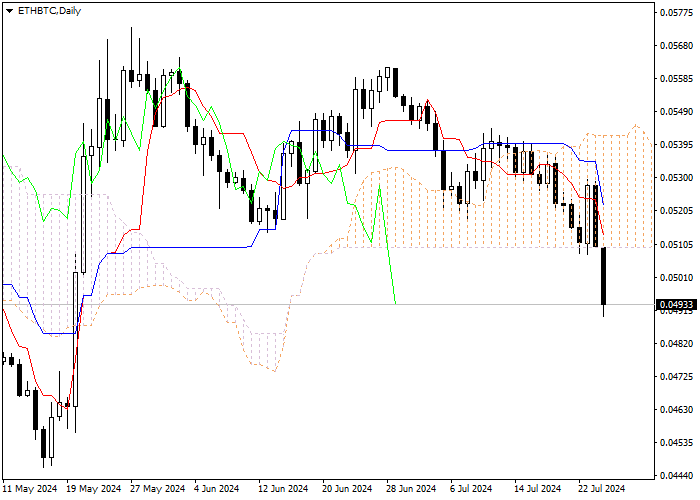Click the 20 Jun 2024 date label
The height and width of the screenshot is (500, 700).
[x=347, y=489]
